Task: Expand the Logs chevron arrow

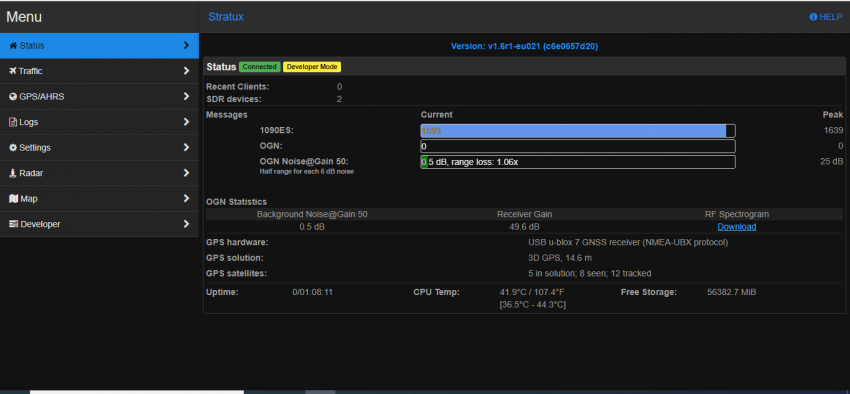Action: point(186,122)
